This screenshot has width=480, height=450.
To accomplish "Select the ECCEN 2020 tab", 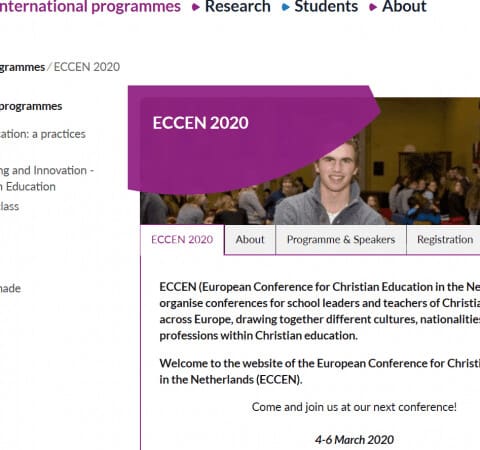I will pyautogui.click(x=182, y=240).
